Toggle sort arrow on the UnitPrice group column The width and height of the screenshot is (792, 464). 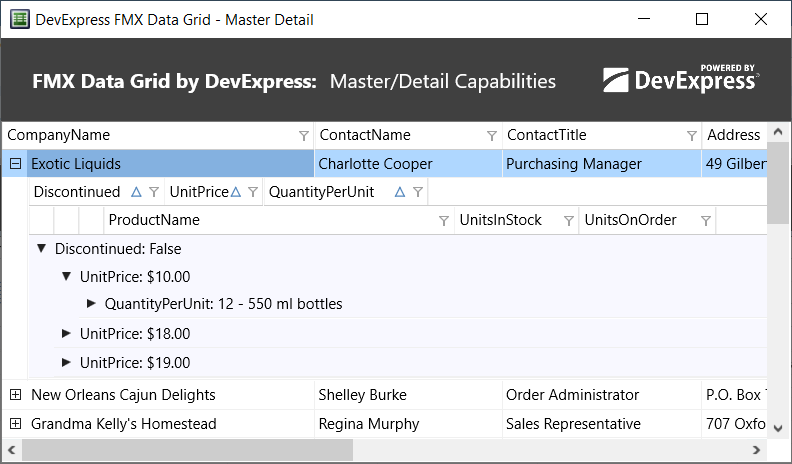coord(235,192)
